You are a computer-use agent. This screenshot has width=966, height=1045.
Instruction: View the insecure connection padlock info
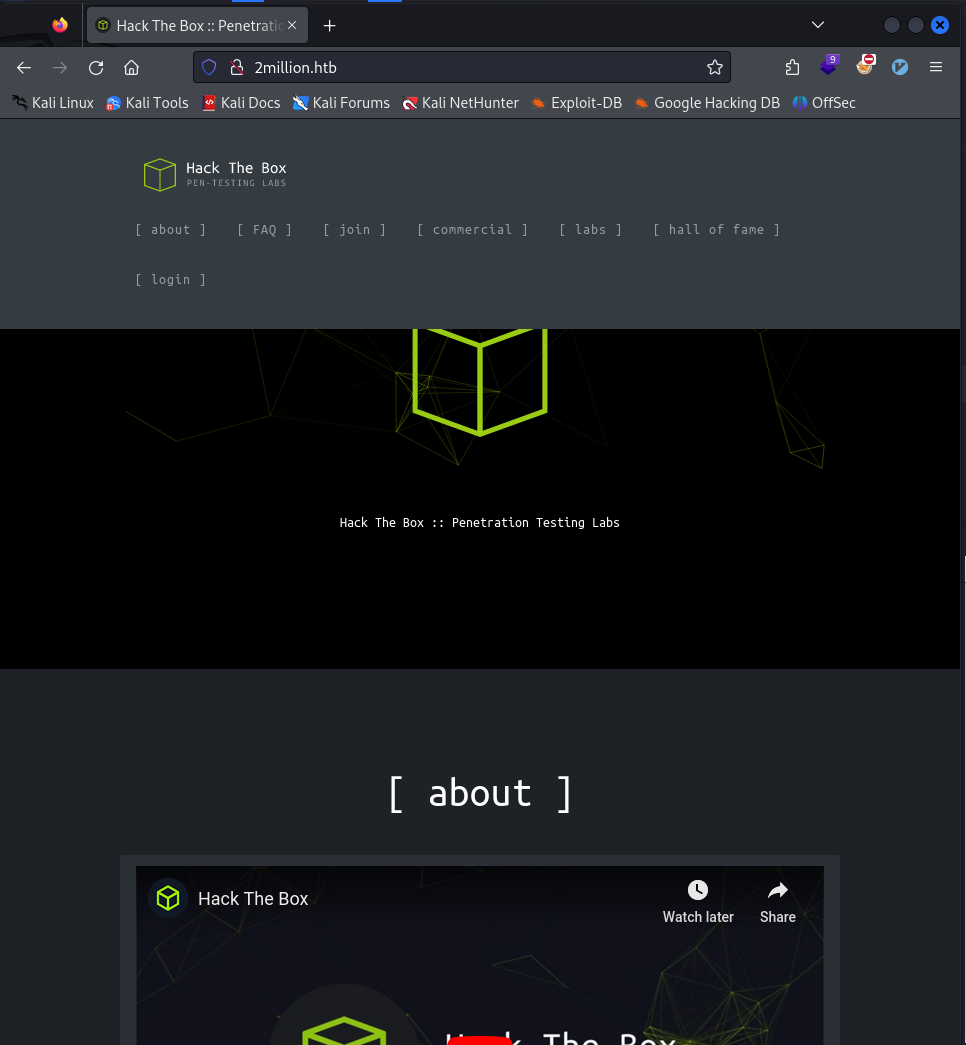click(237, 67)
